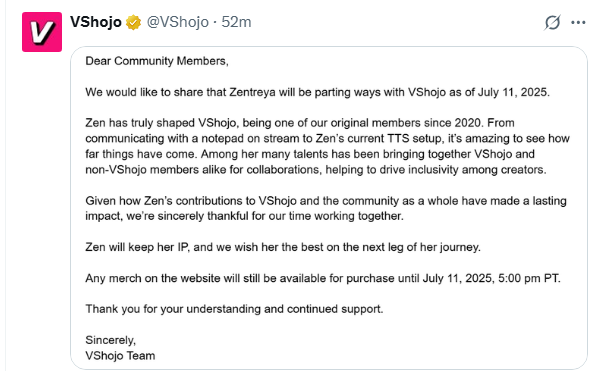Open the Grok explain-this-post icon

point(552,22)
